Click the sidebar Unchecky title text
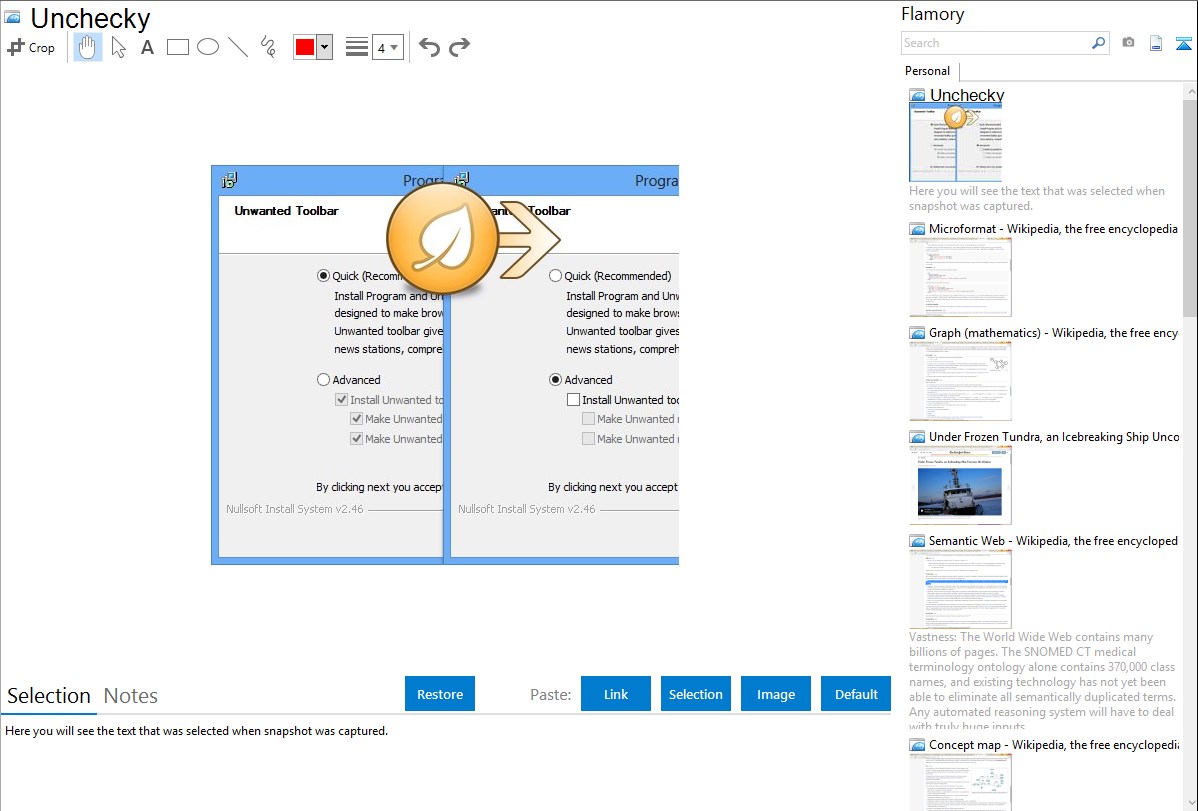Viewport: 1198px width, 811px height. click(966, 95)
